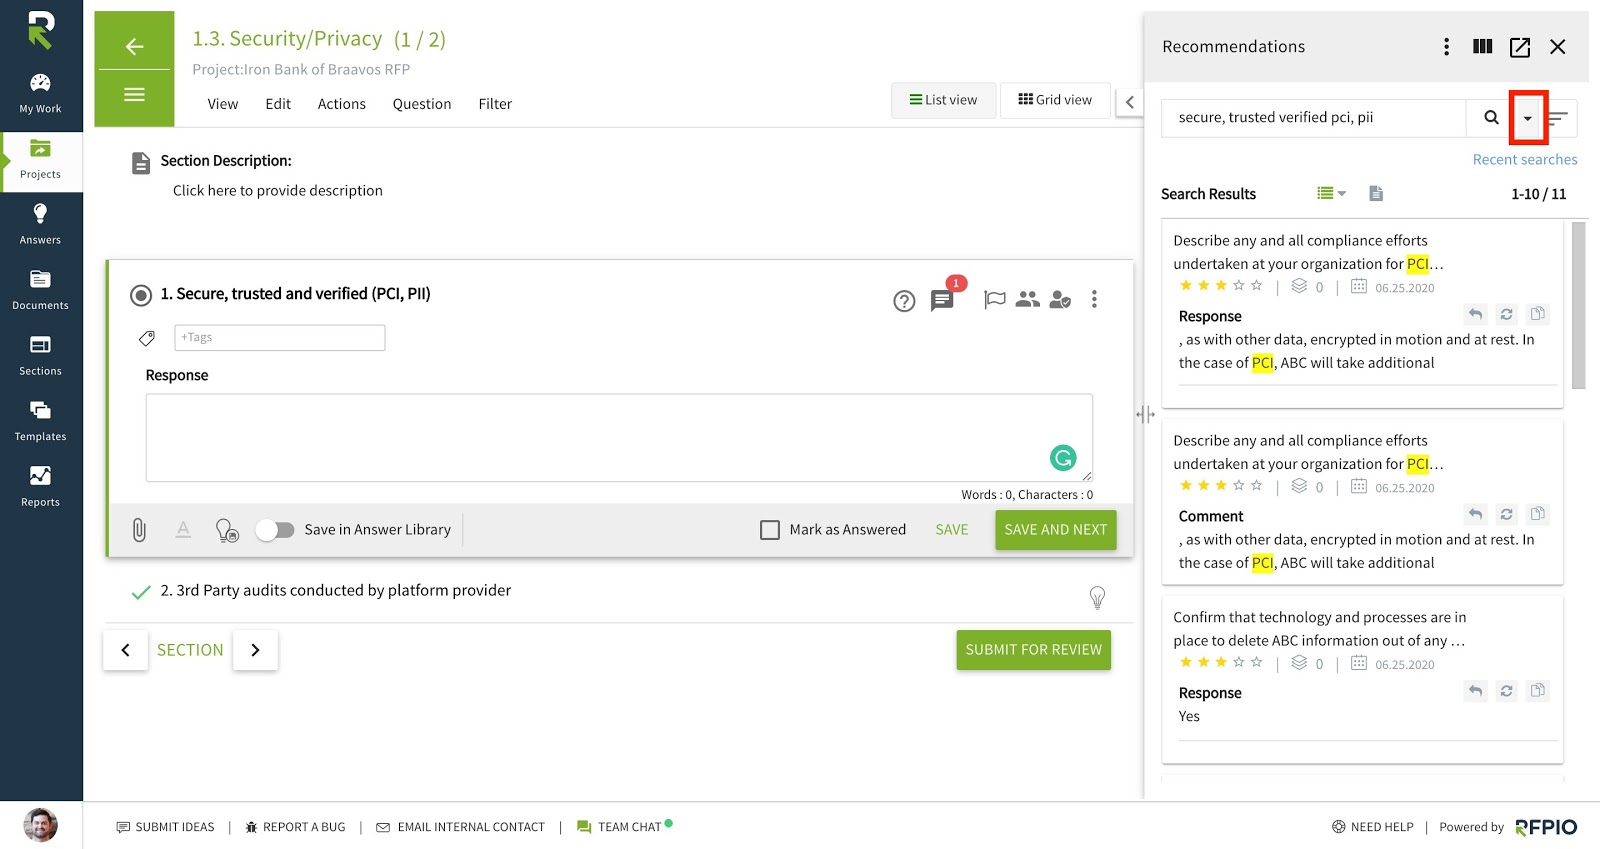Open Recent searches link
1600x849 pixels.
pos(1525,160)
